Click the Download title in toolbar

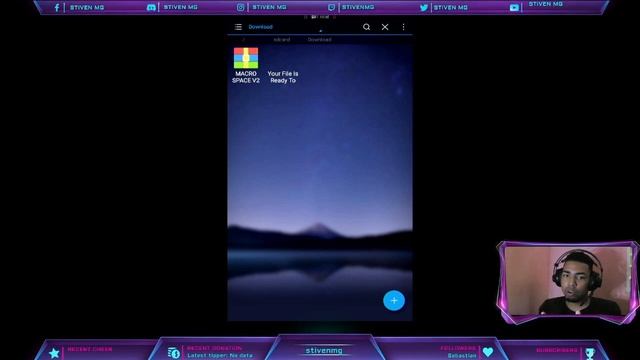point(260,27)
